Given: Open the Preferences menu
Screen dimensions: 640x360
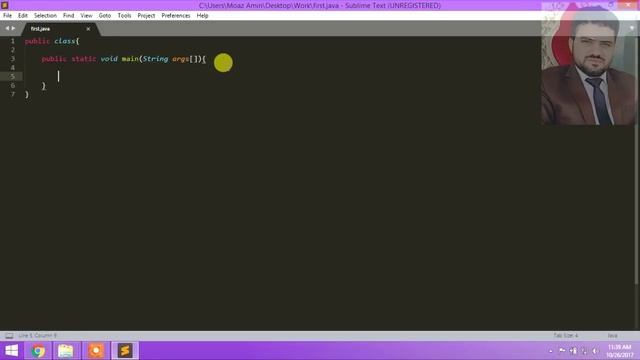Looking at the screenshot, I should [x=176, y=16].
